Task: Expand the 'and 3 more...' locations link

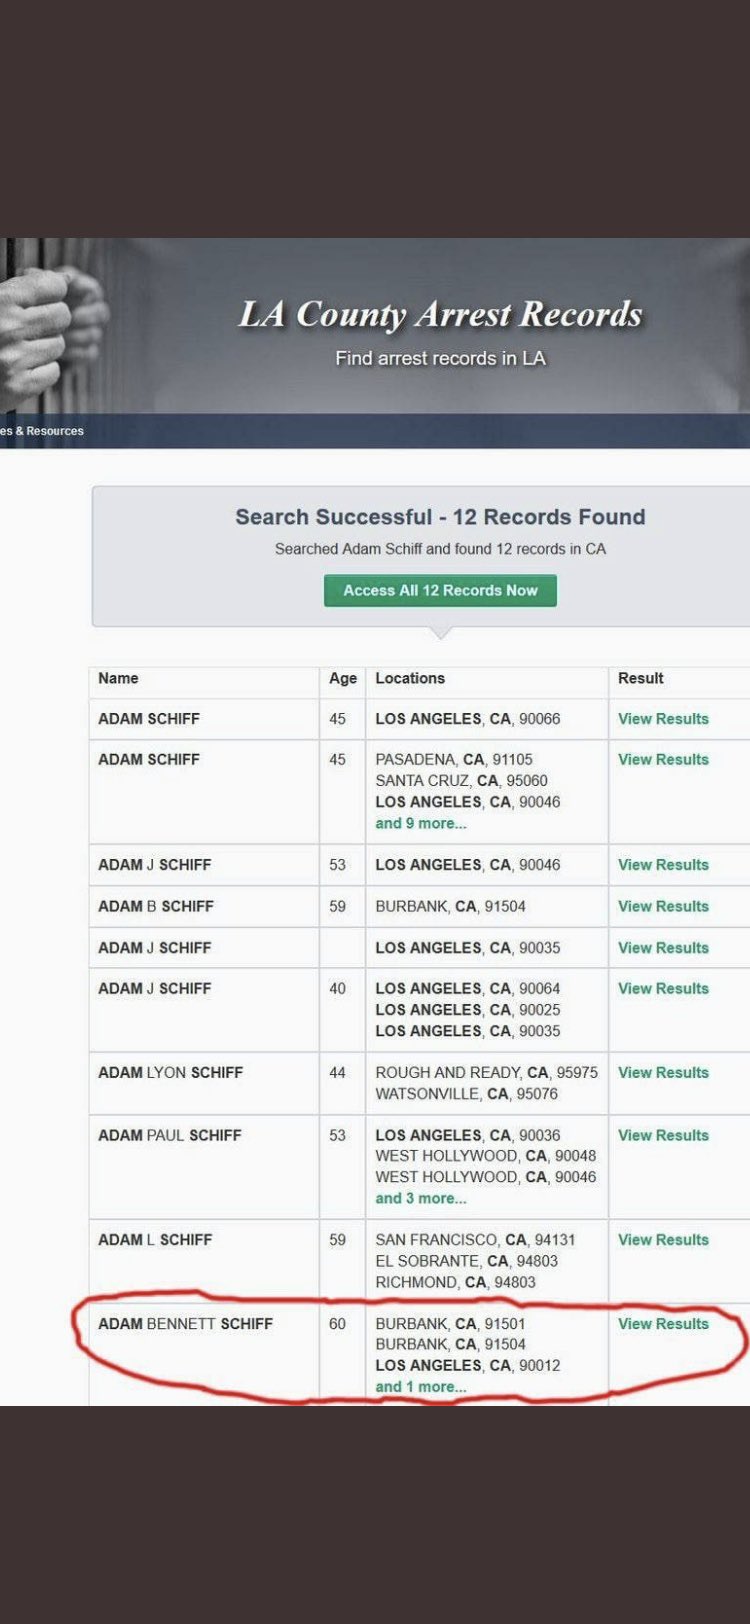Action: [x=421, y=1199]
